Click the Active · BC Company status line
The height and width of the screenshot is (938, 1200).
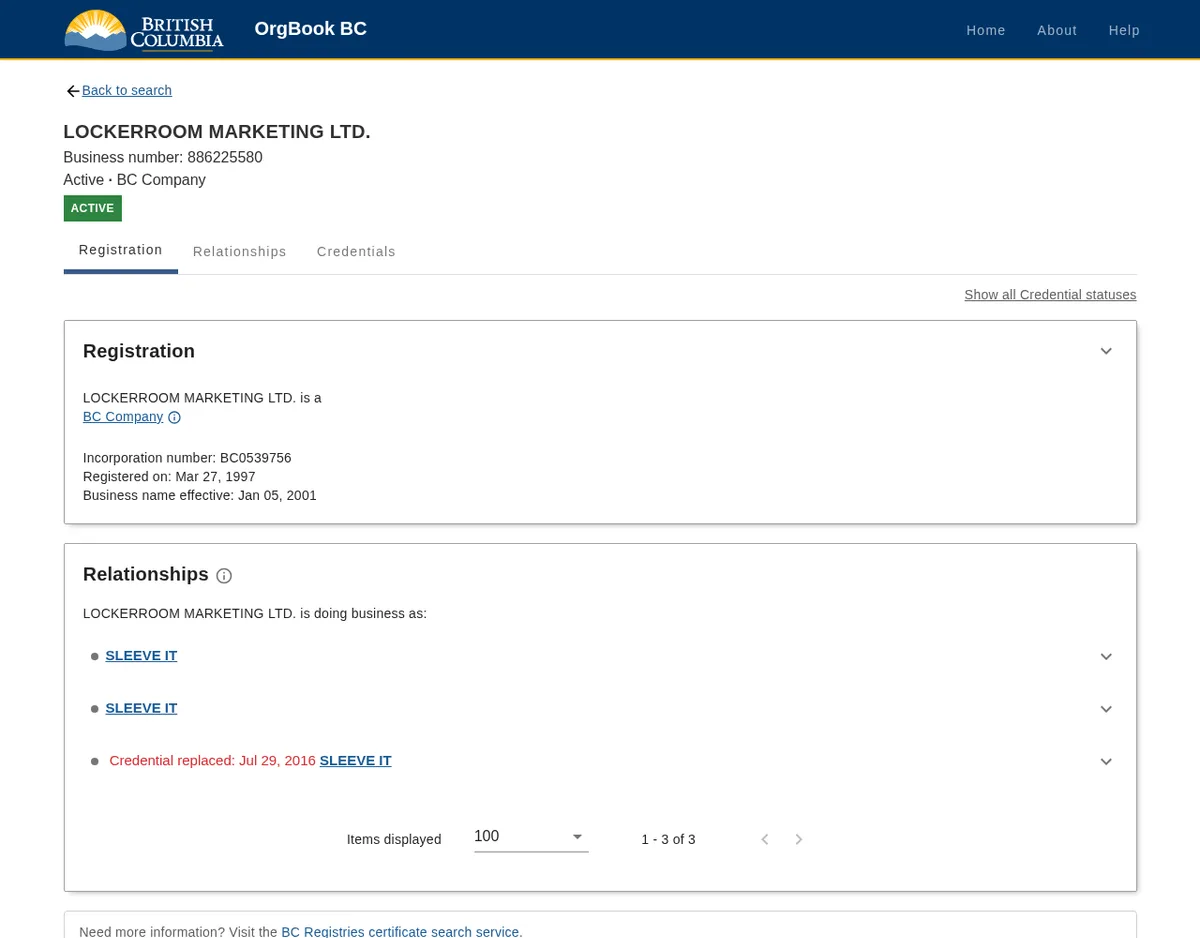(134, 181)
